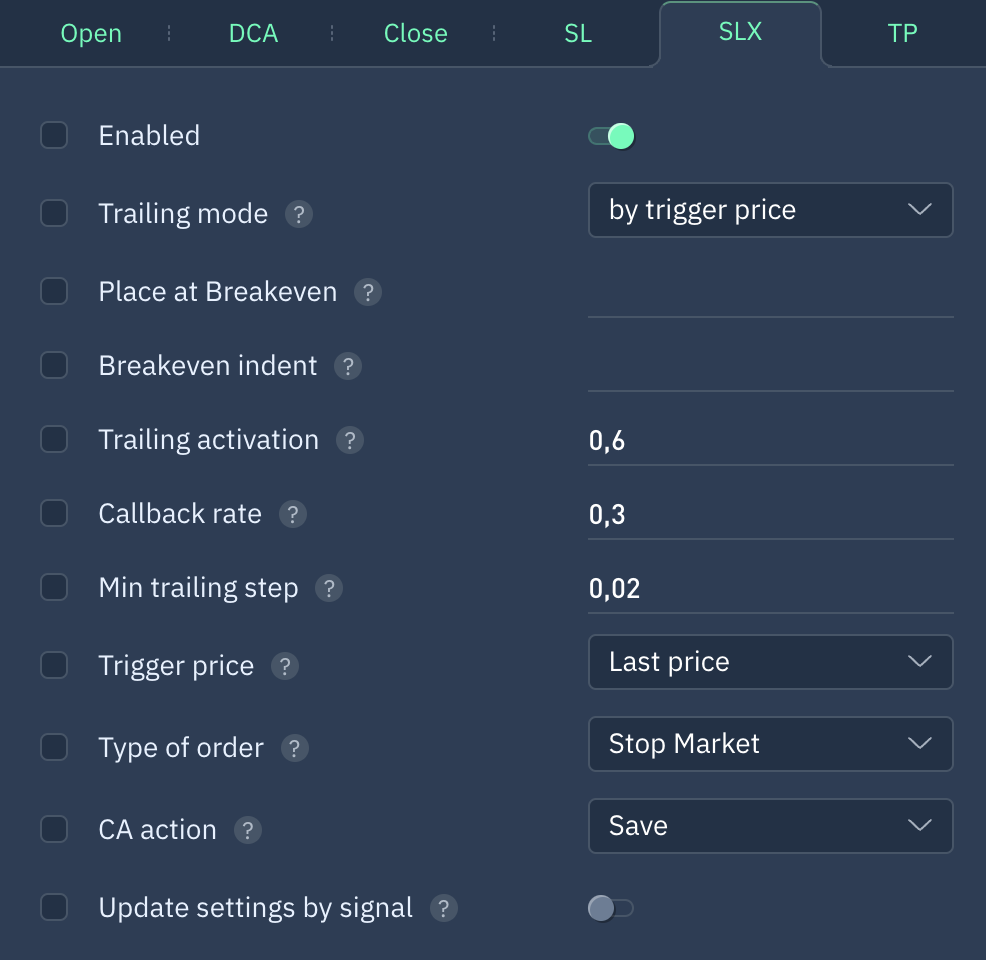Expand the CA action Save dropdown
Screen dimensions: 986x960
(770, 826)
